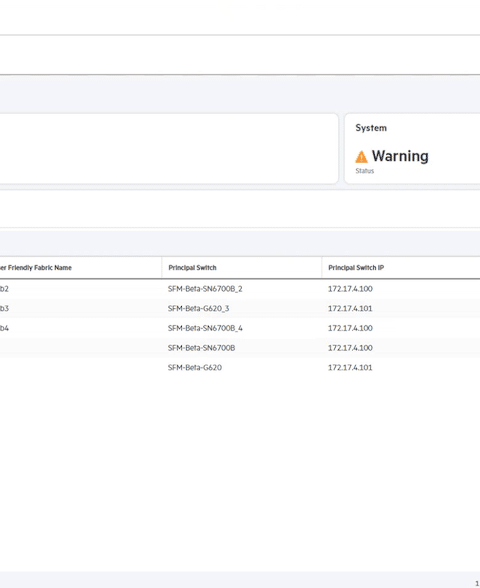Click the IP address in SFM-Beta-SN6700B_4 row
The width and height of the screenshot is (480, 588).
pyautogui.click(x=350, y=328)
